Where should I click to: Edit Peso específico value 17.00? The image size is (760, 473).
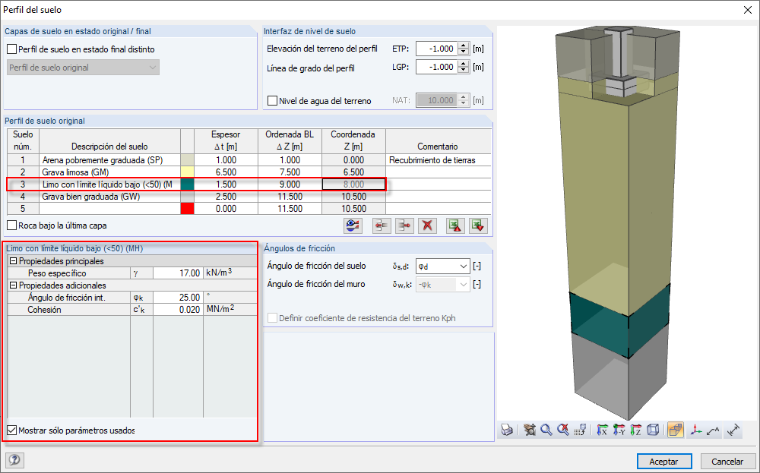tap(178, 273)
